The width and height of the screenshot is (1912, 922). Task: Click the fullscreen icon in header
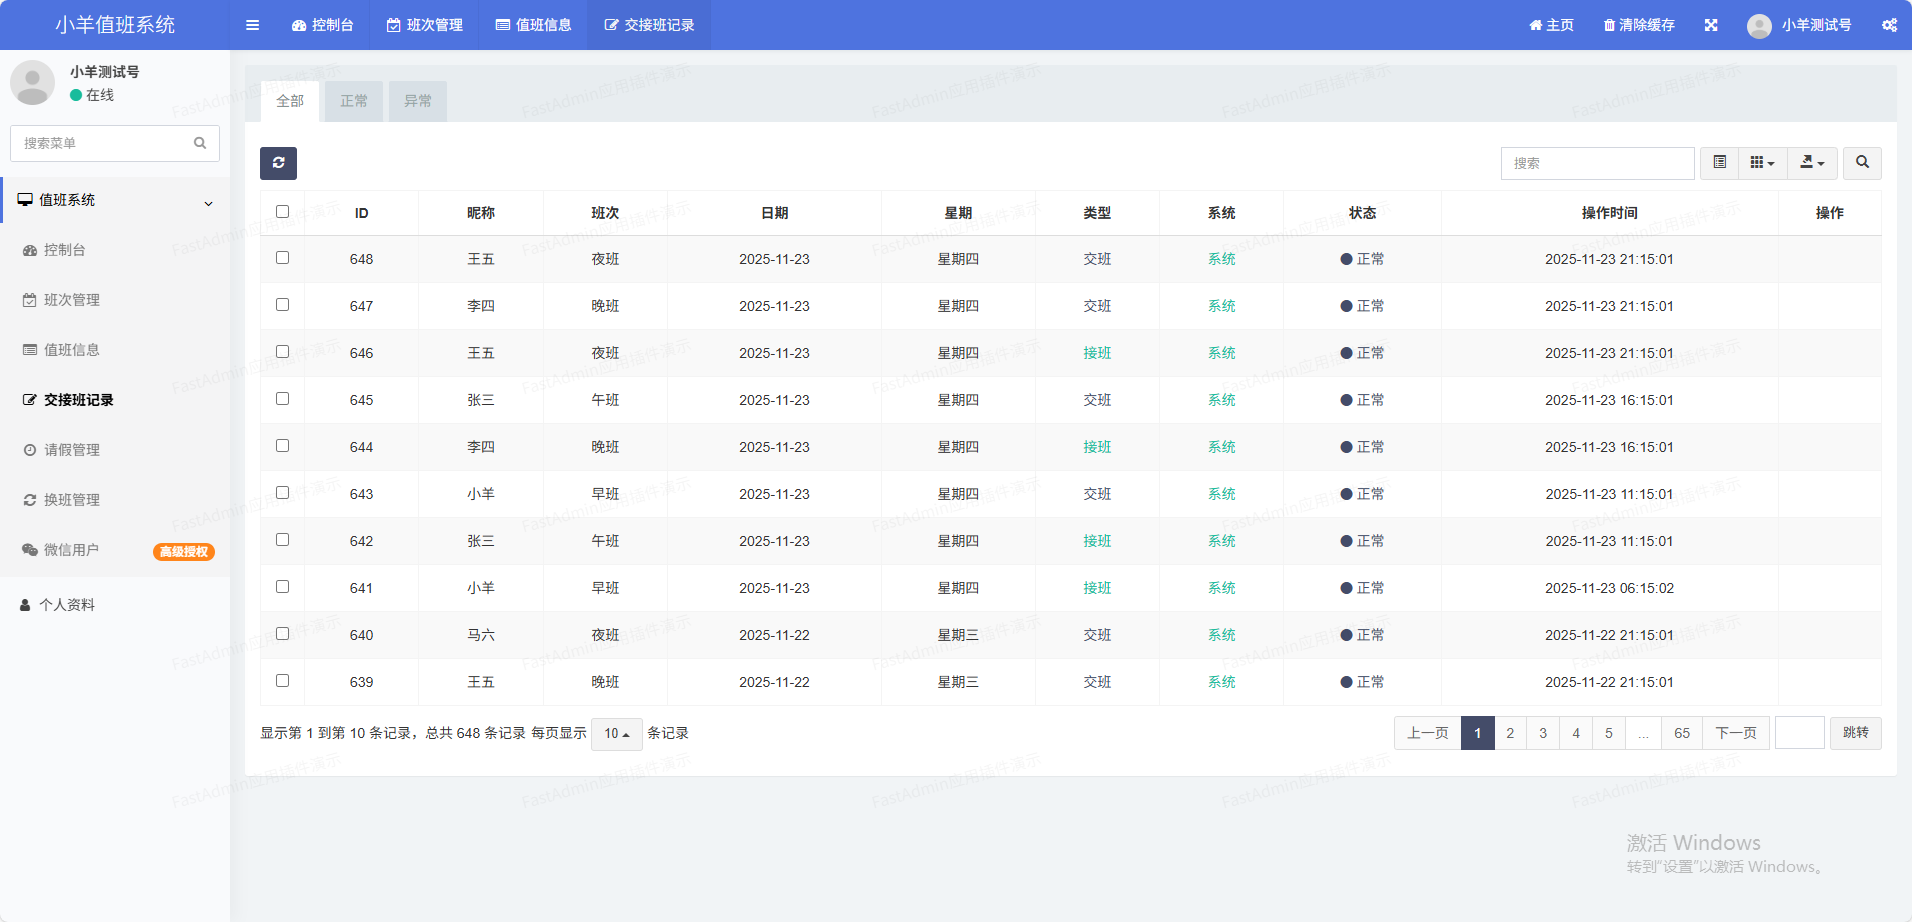click(x=1711, y=25)
